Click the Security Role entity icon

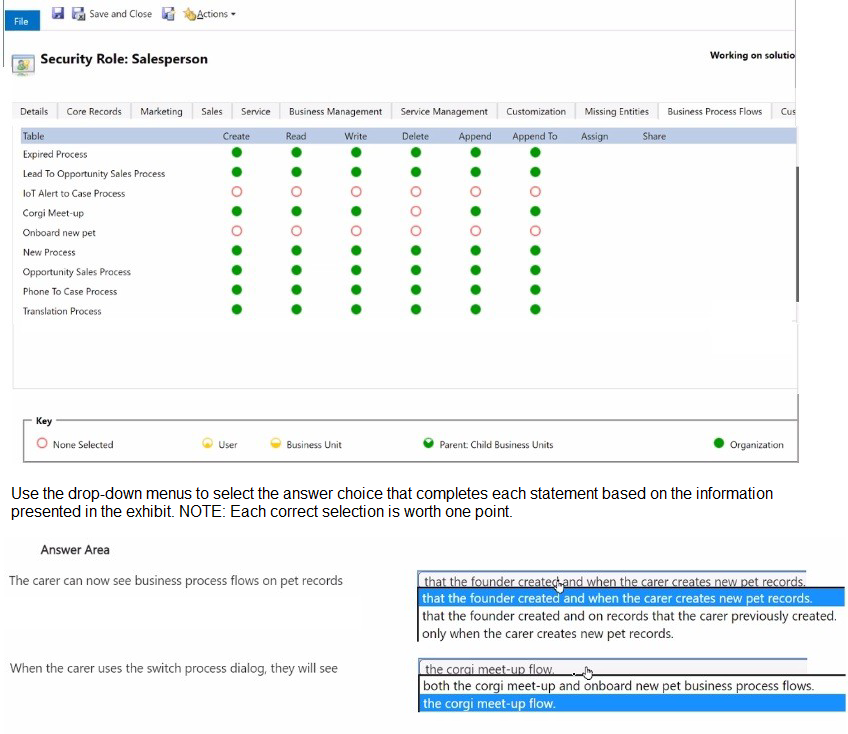[x=22, y=62]
